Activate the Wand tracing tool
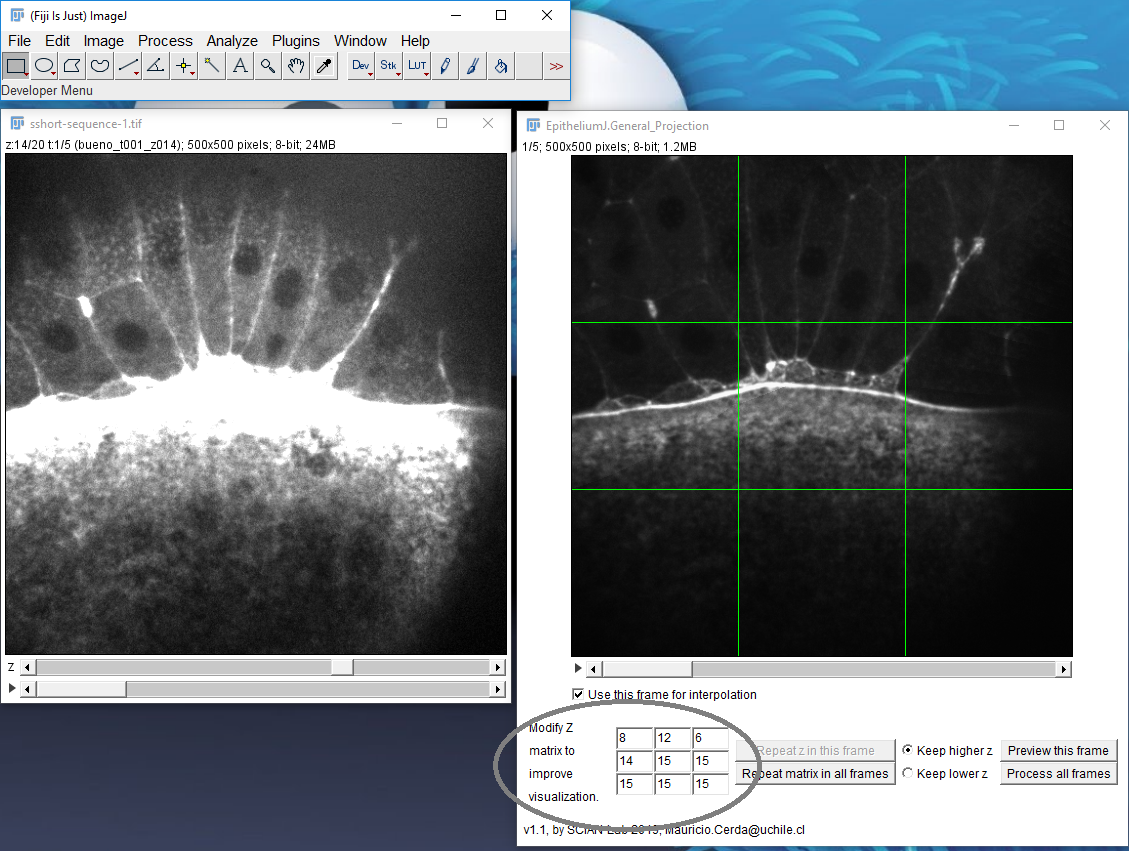 [x=212, y=66]
